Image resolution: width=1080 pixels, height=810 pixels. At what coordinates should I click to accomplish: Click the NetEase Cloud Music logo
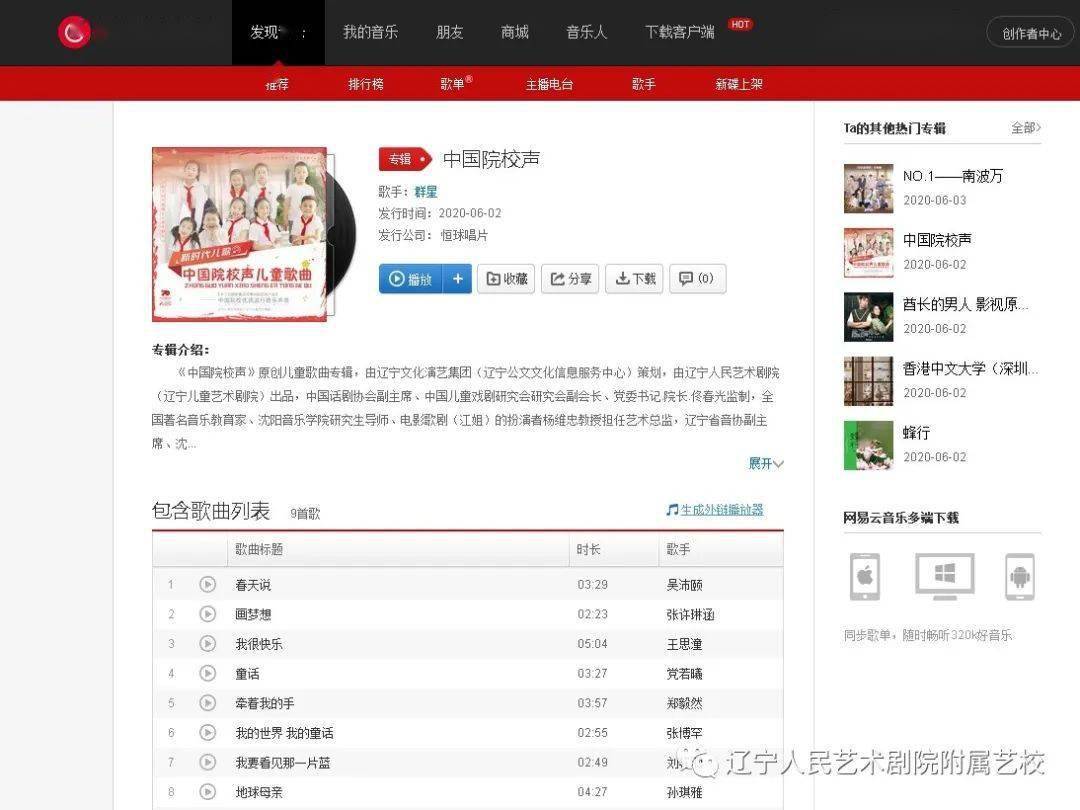(x=75, y=32)
